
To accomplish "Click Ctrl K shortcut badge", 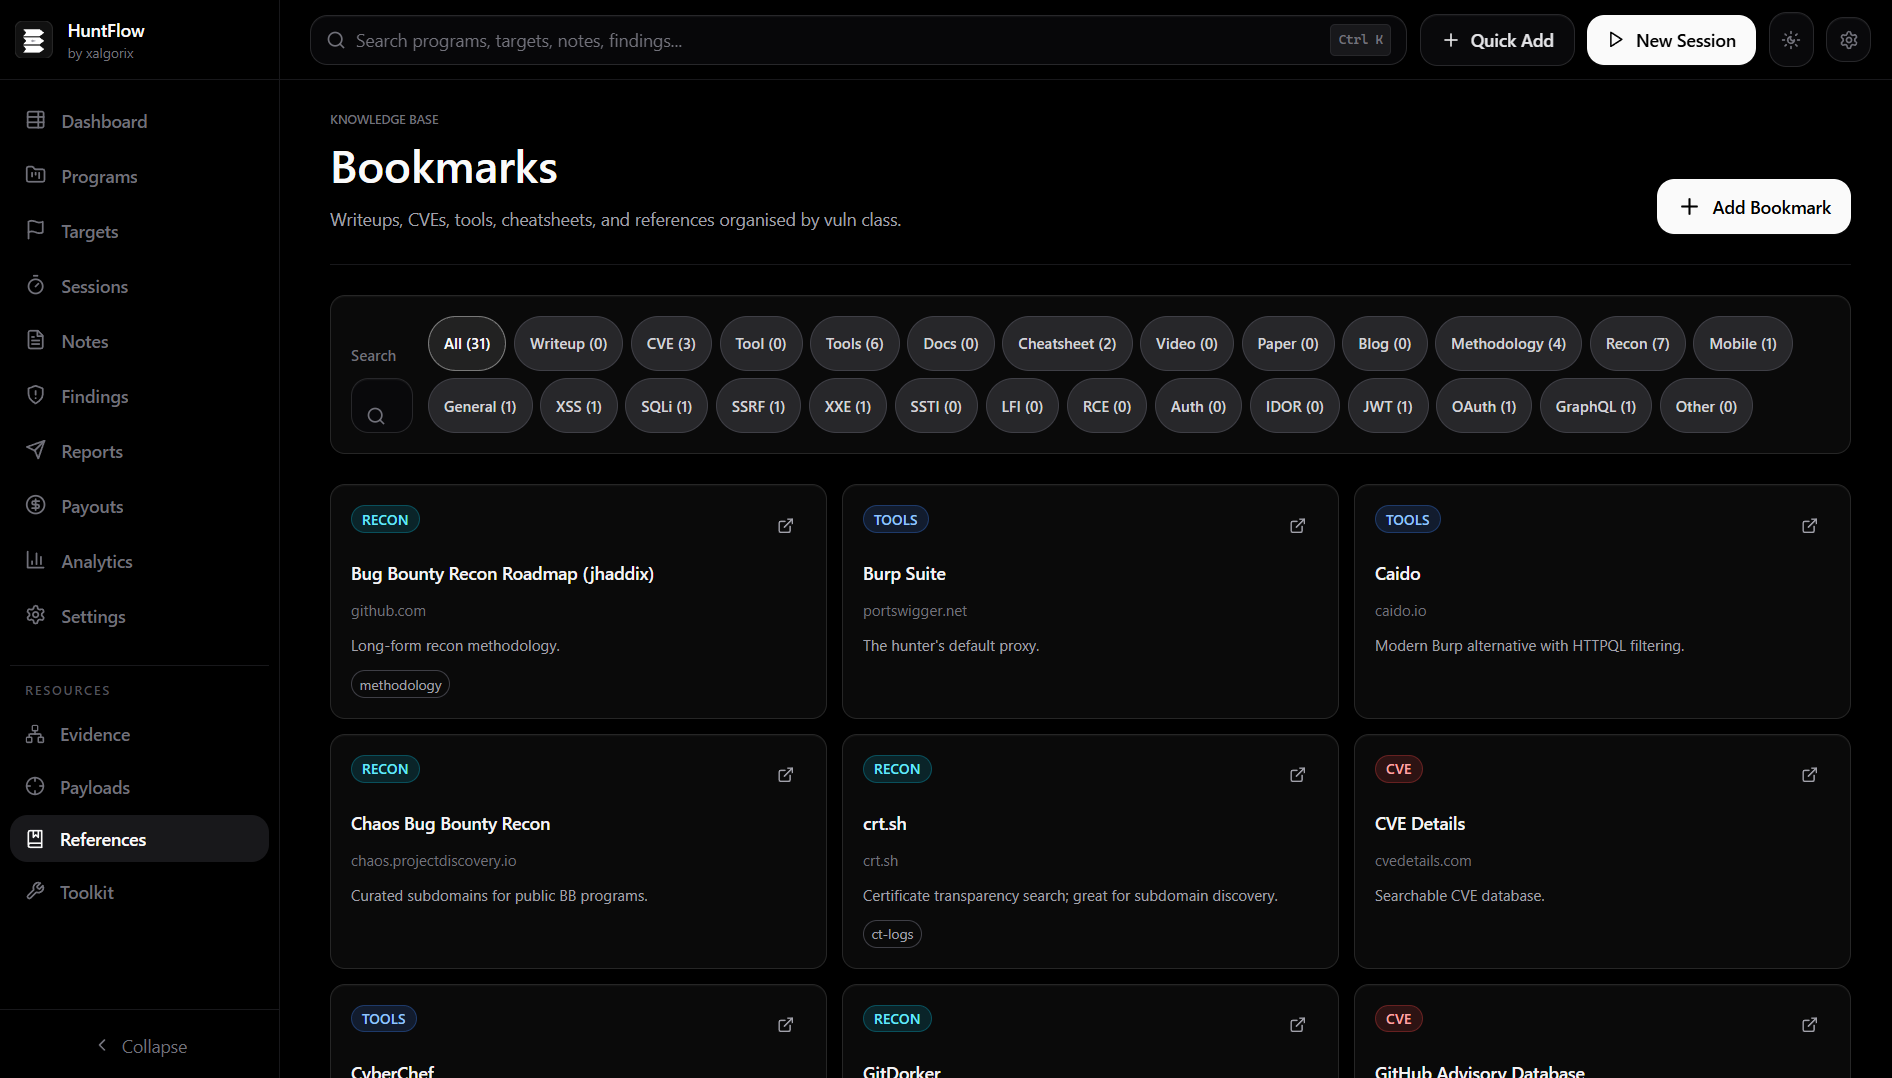I will 1360,40.
